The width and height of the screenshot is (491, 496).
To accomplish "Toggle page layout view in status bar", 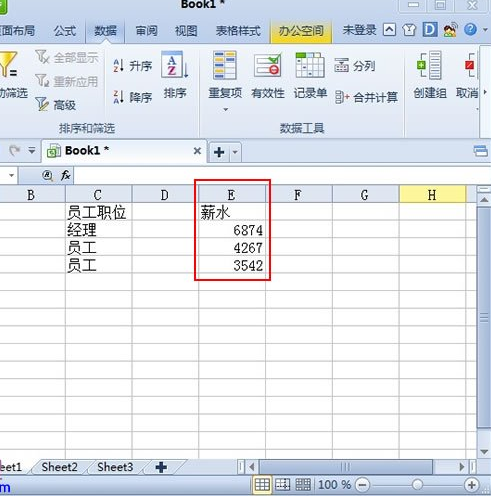I will (303, 485).
